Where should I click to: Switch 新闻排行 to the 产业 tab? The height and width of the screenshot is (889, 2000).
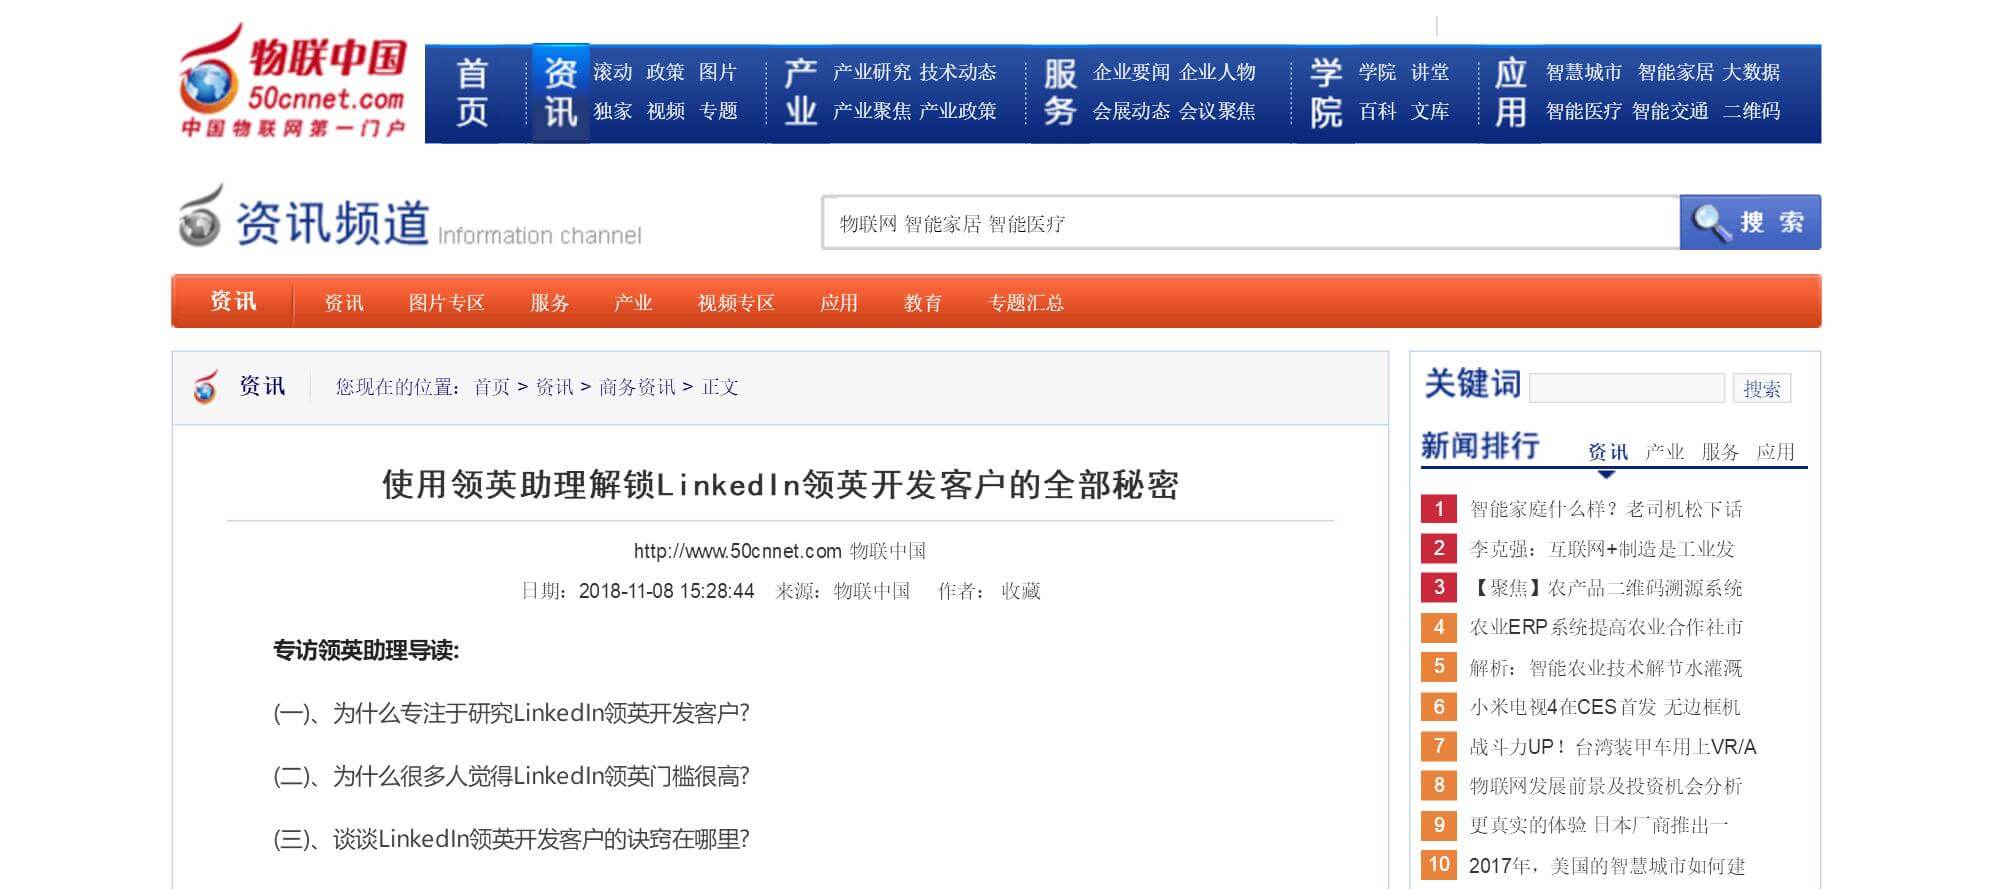click(x=1664, y=452)
